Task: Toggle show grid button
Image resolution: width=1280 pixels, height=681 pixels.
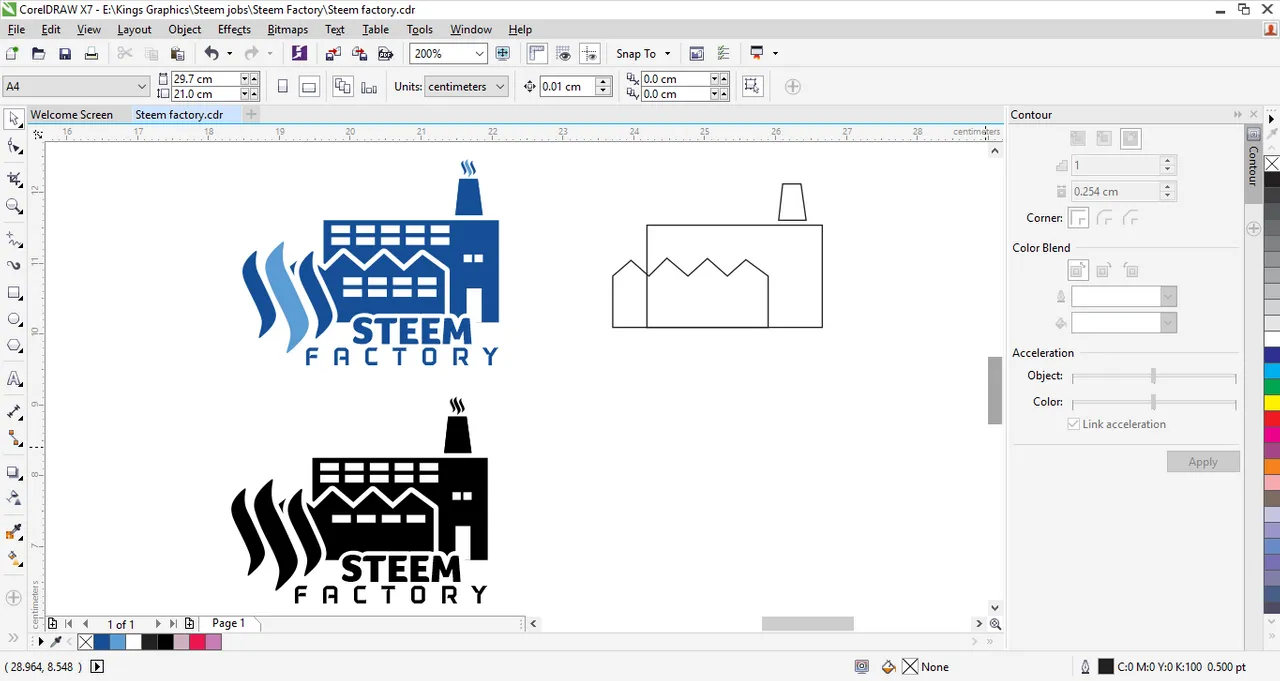Action: [564, 54]
